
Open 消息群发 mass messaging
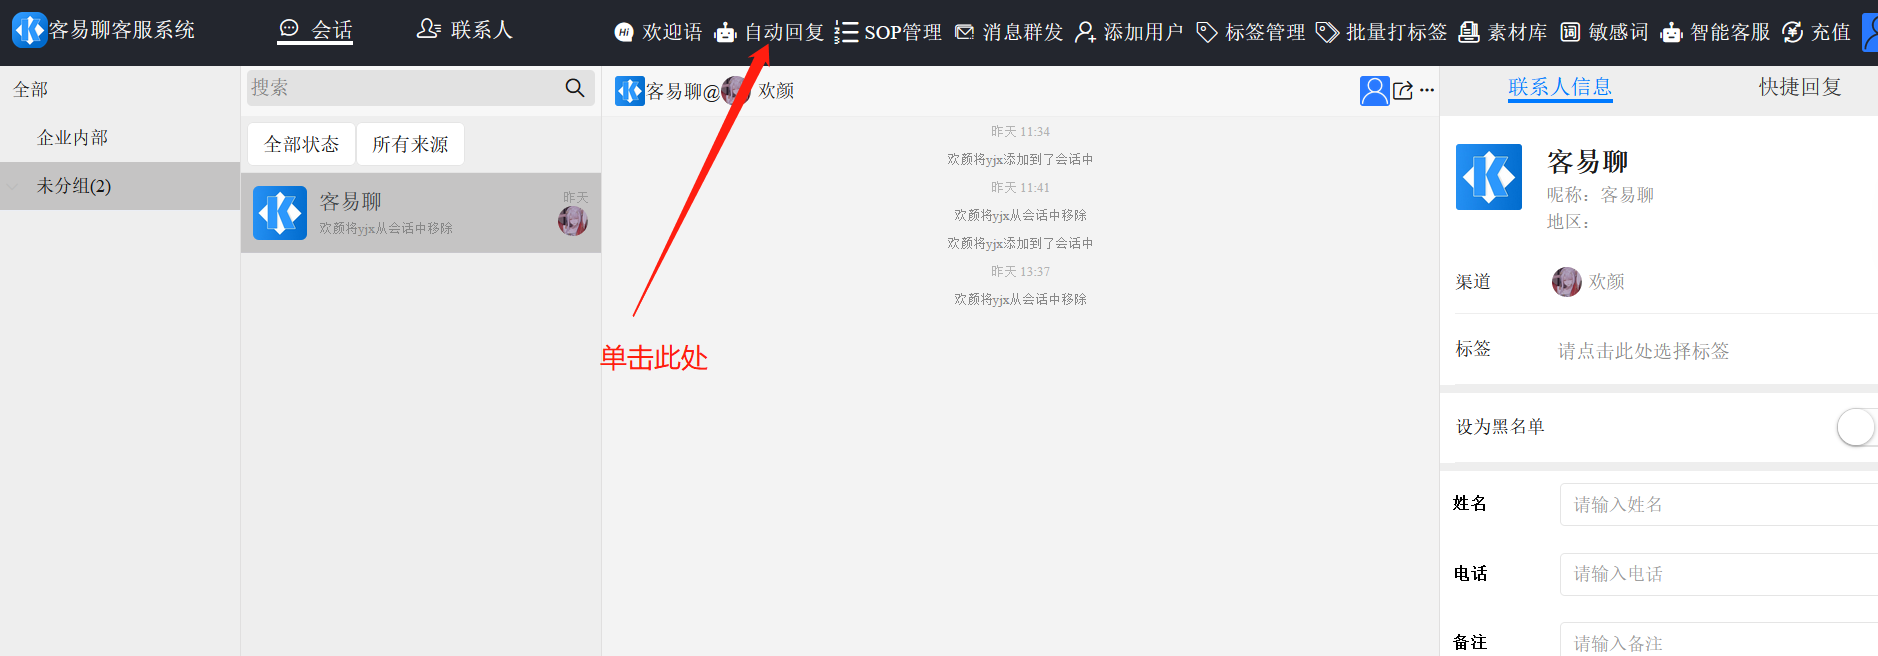point(1009,32)
